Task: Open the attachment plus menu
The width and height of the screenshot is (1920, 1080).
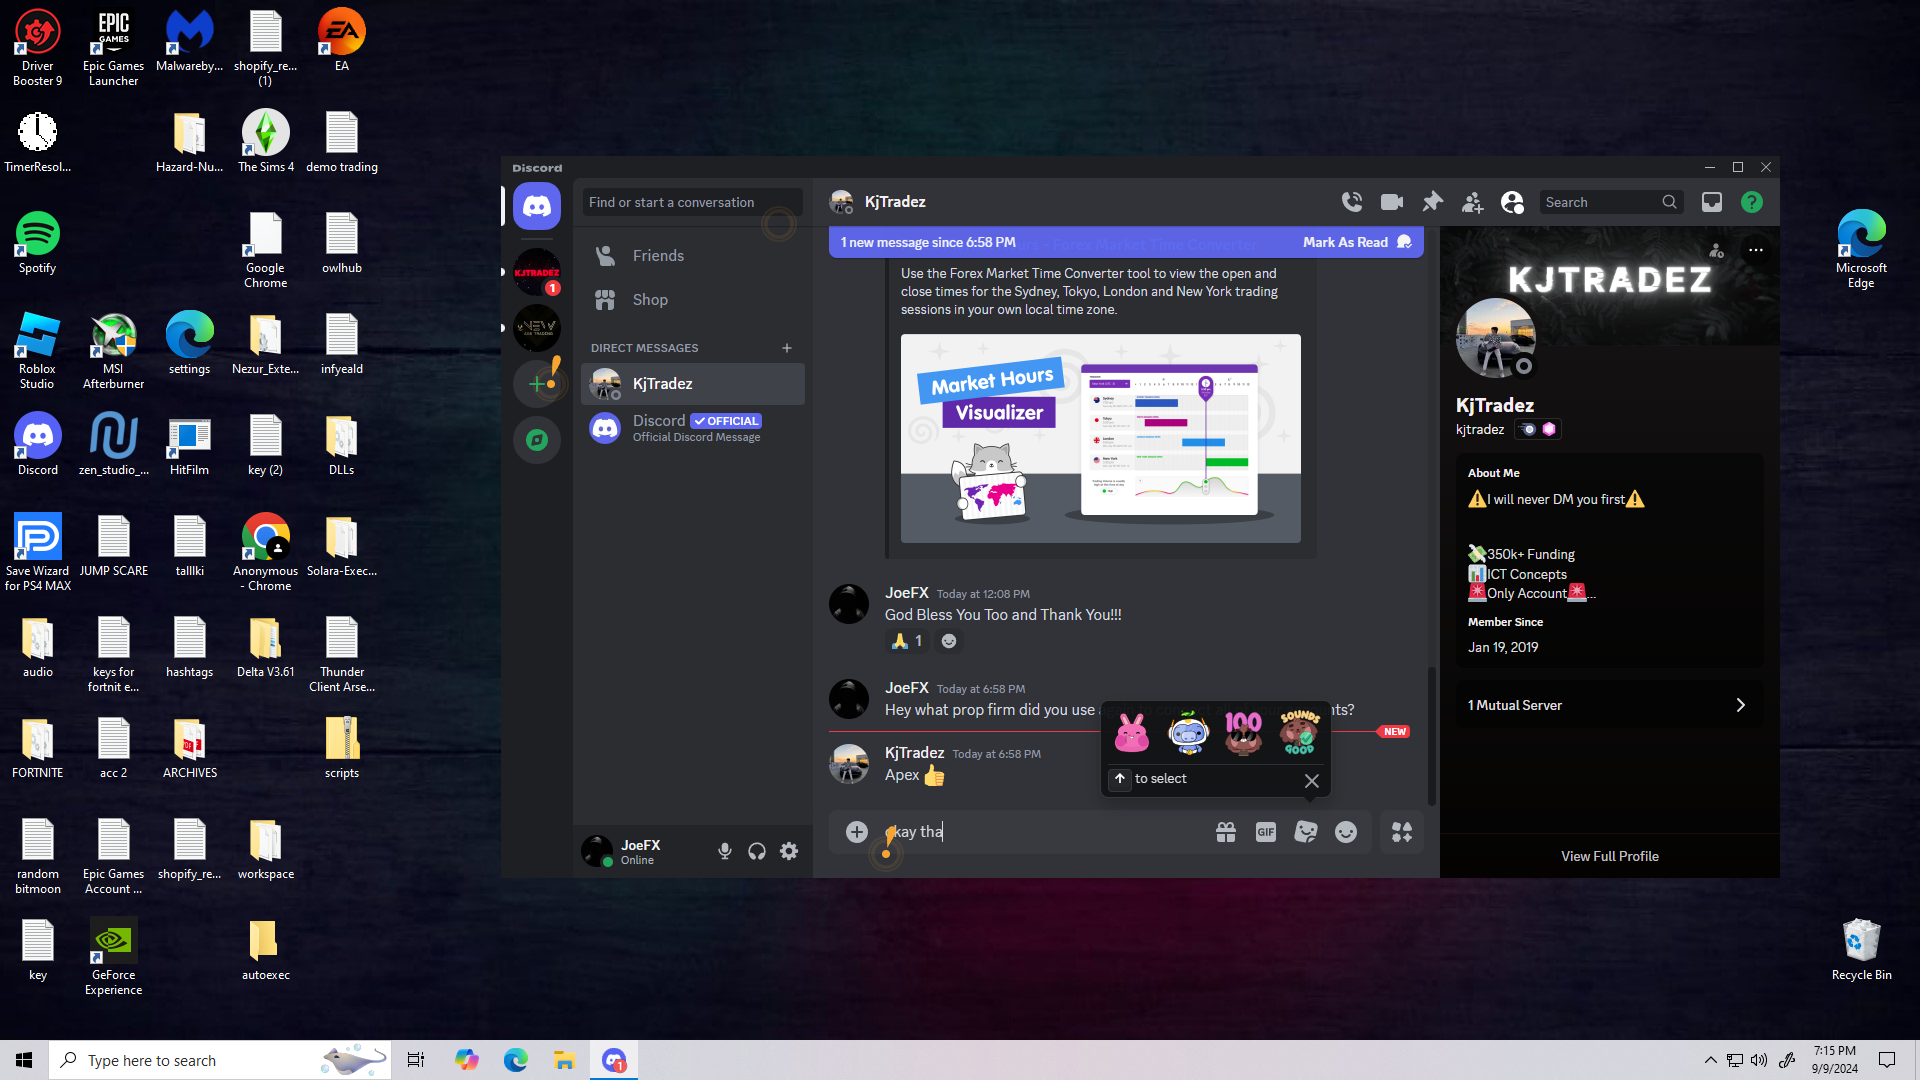Action: click(857, 832)
